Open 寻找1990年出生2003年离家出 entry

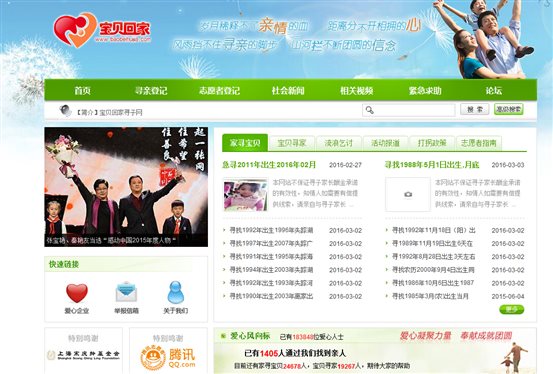pyautogui.click(x=271, y=296)
